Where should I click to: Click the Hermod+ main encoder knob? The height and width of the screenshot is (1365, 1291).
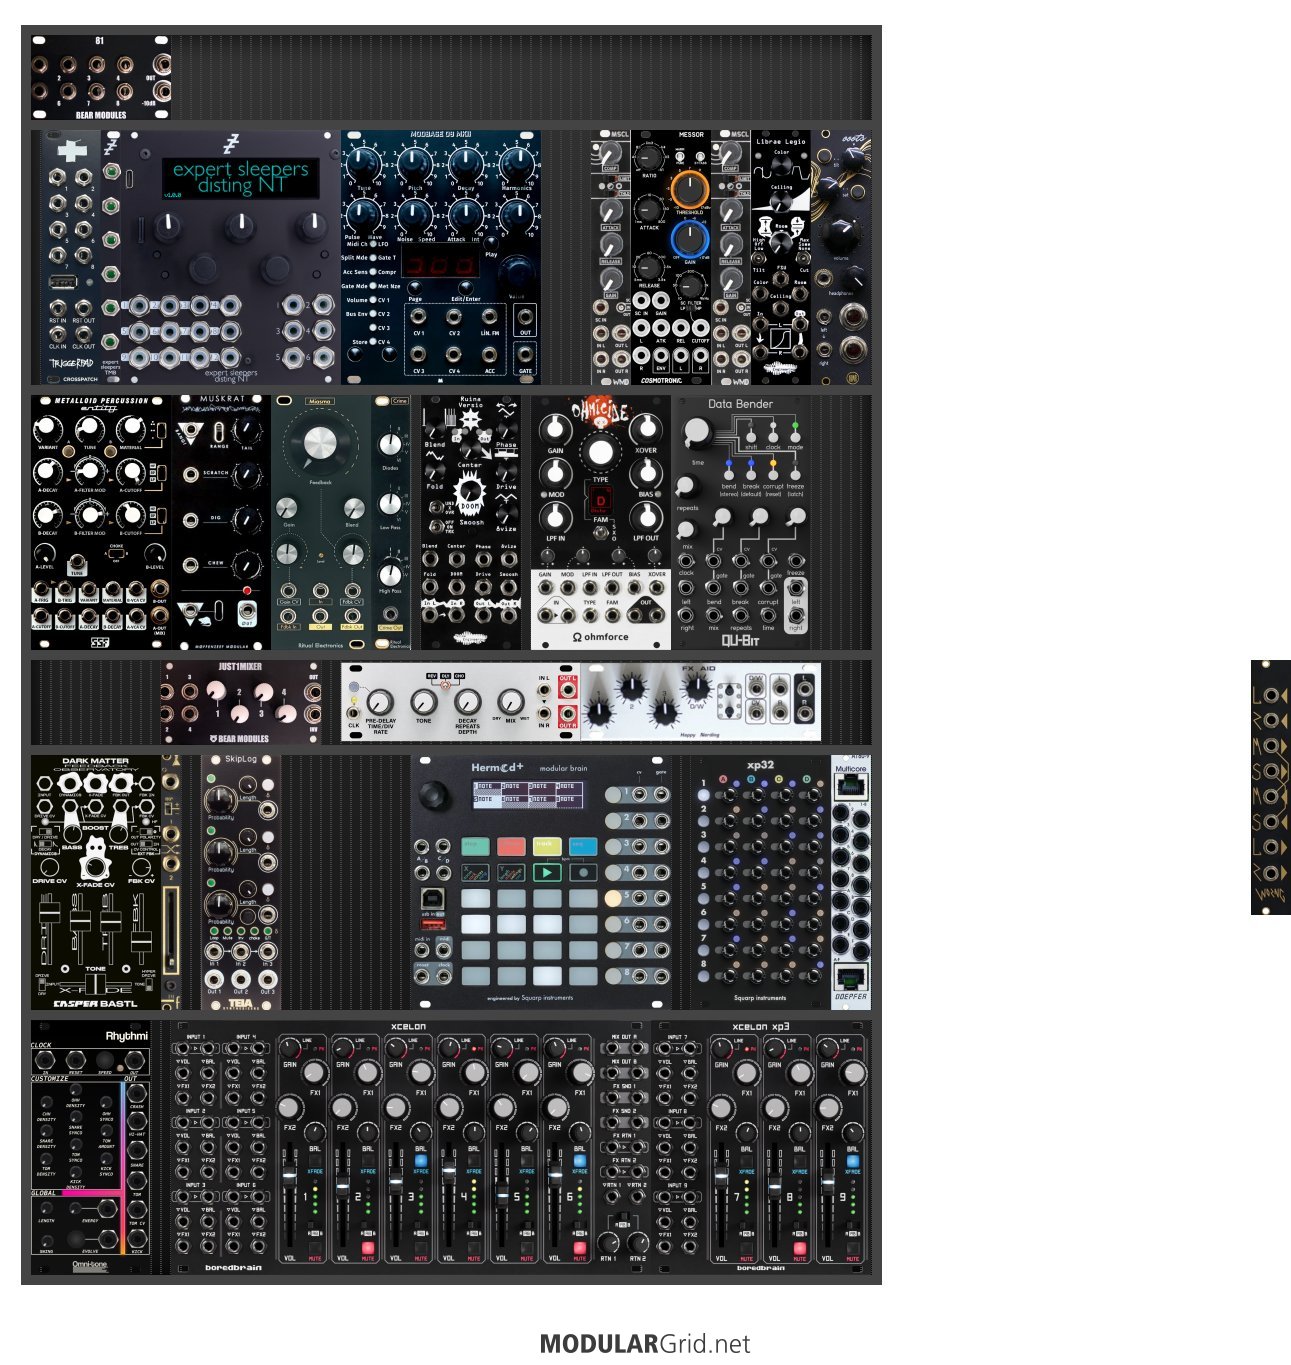coord(433,796)
